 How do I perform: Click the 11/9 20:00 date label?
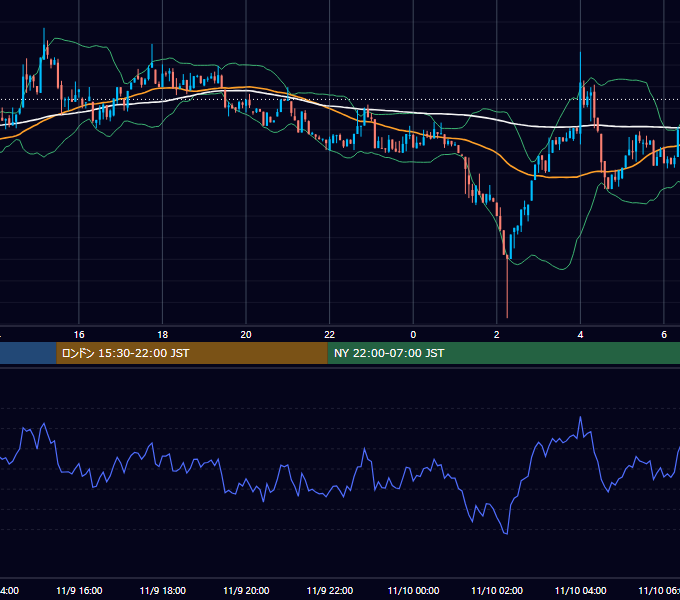[x=246, y=590]
